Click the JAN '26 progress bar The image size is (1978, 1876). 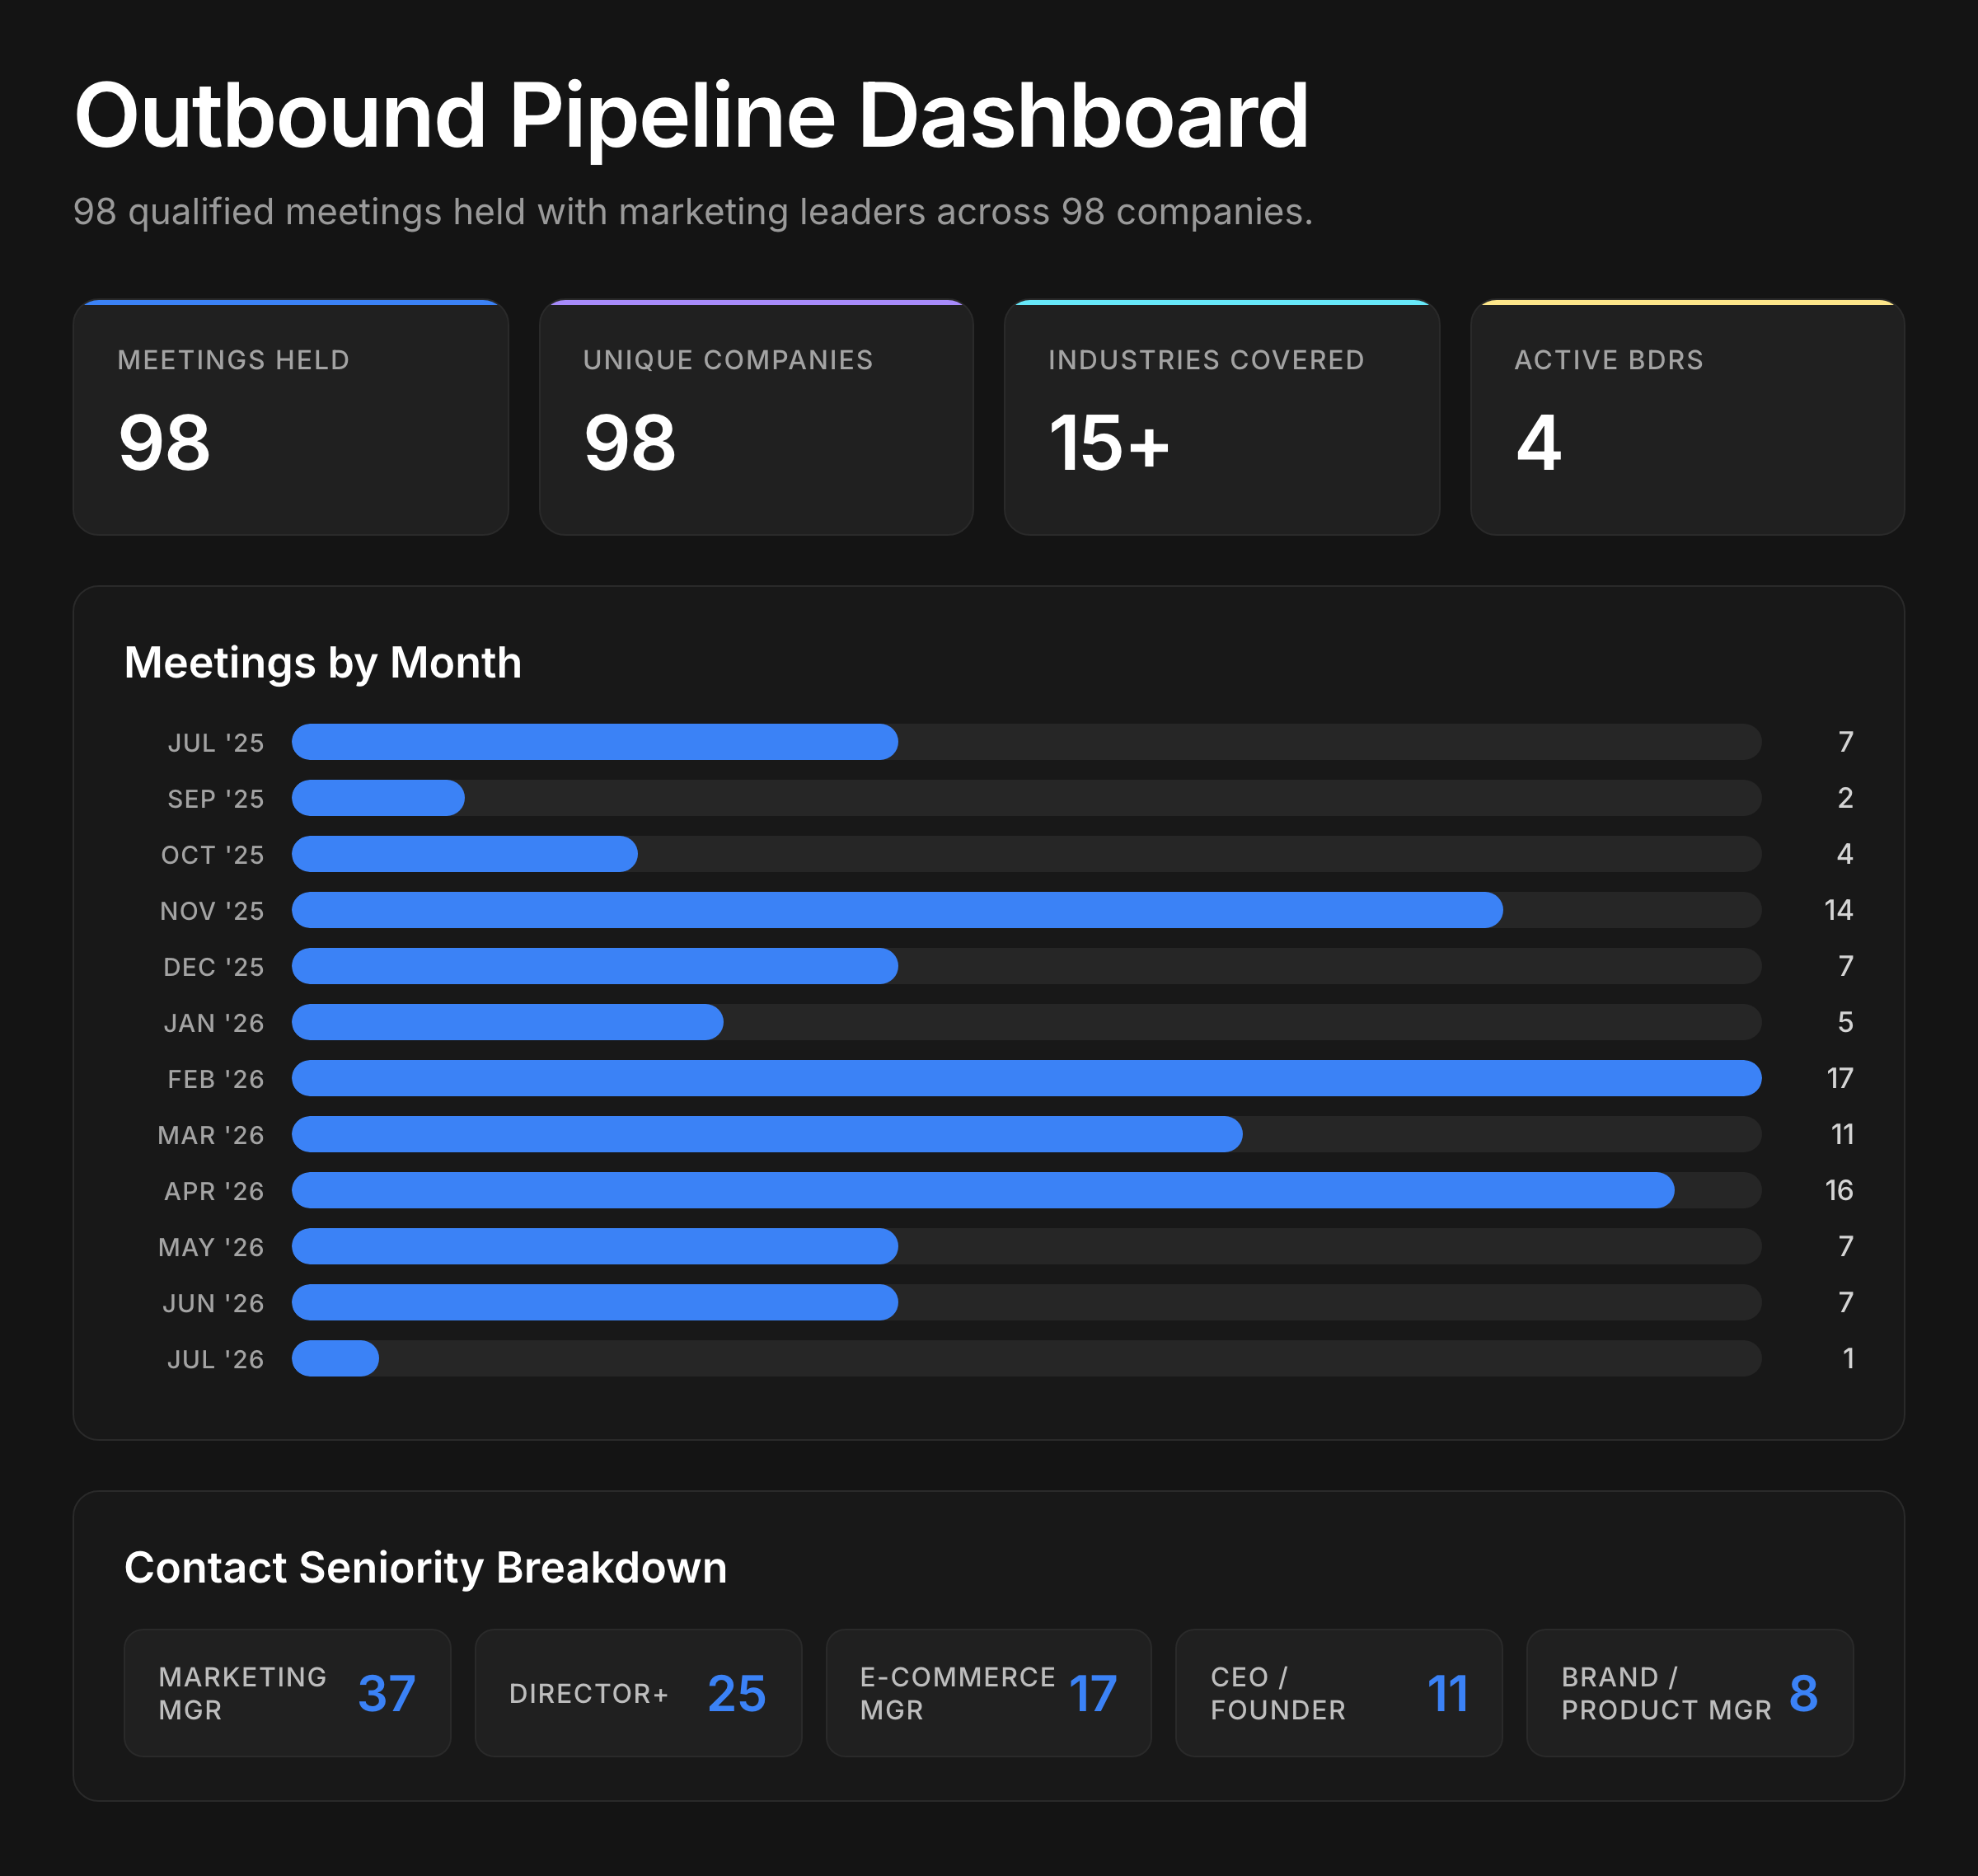pos(1026,1022)
